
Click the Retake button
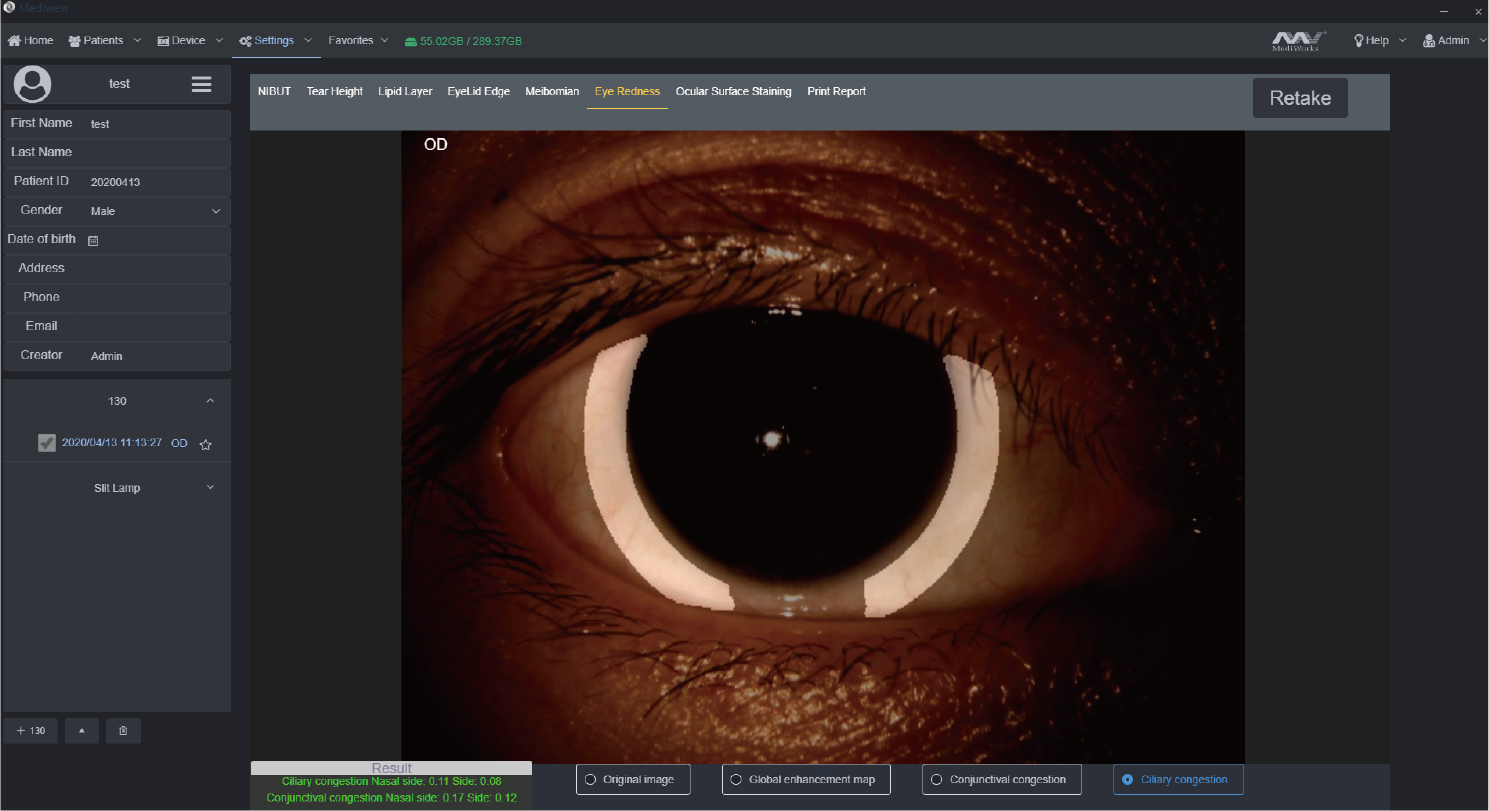coord(1300,98)
